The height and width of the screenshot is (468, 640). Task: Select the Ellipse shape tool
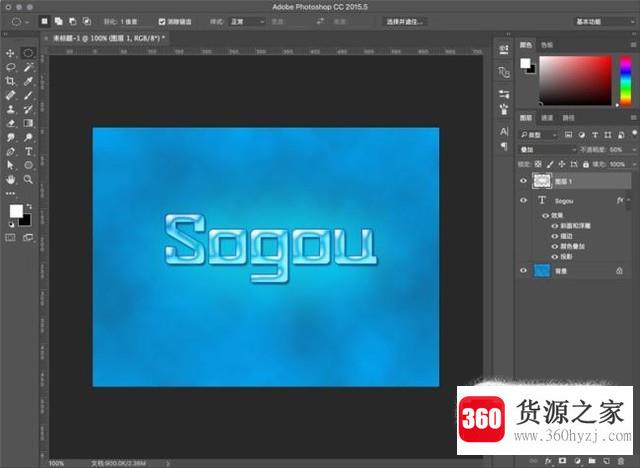(28, 165)
